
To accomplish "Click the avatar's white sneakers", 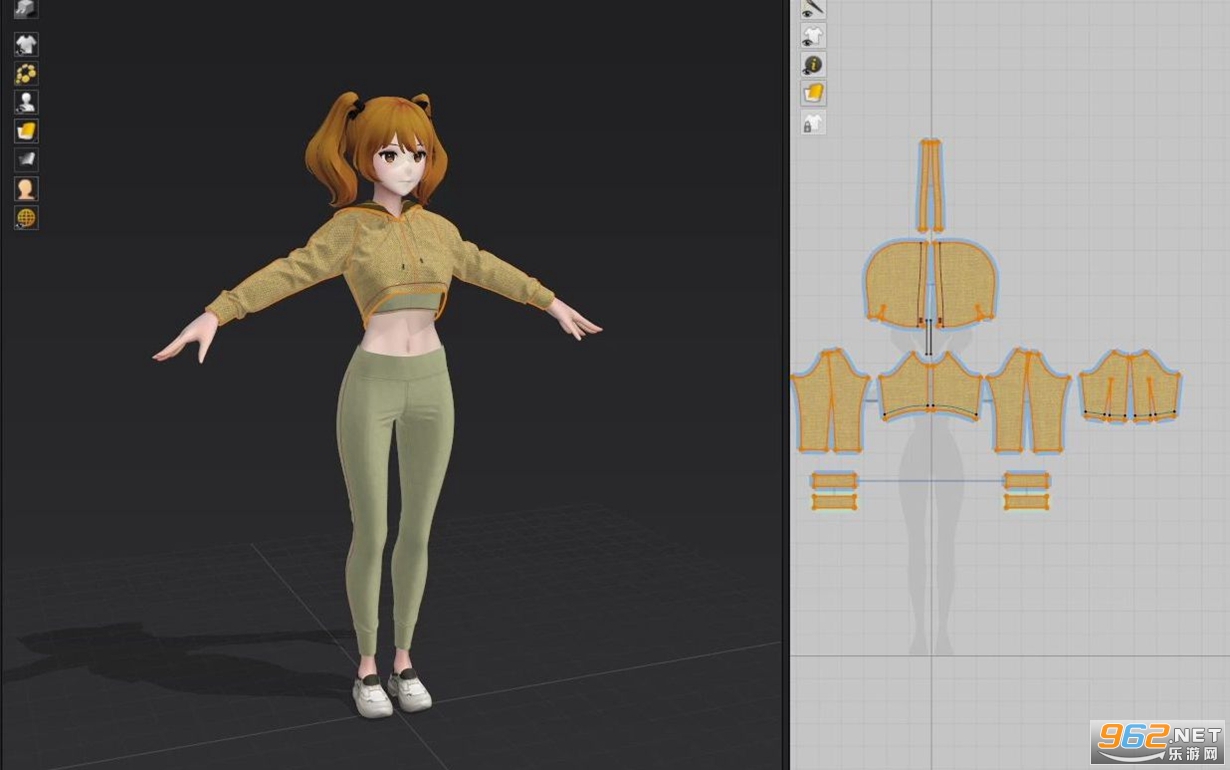I will coord(391,692).
